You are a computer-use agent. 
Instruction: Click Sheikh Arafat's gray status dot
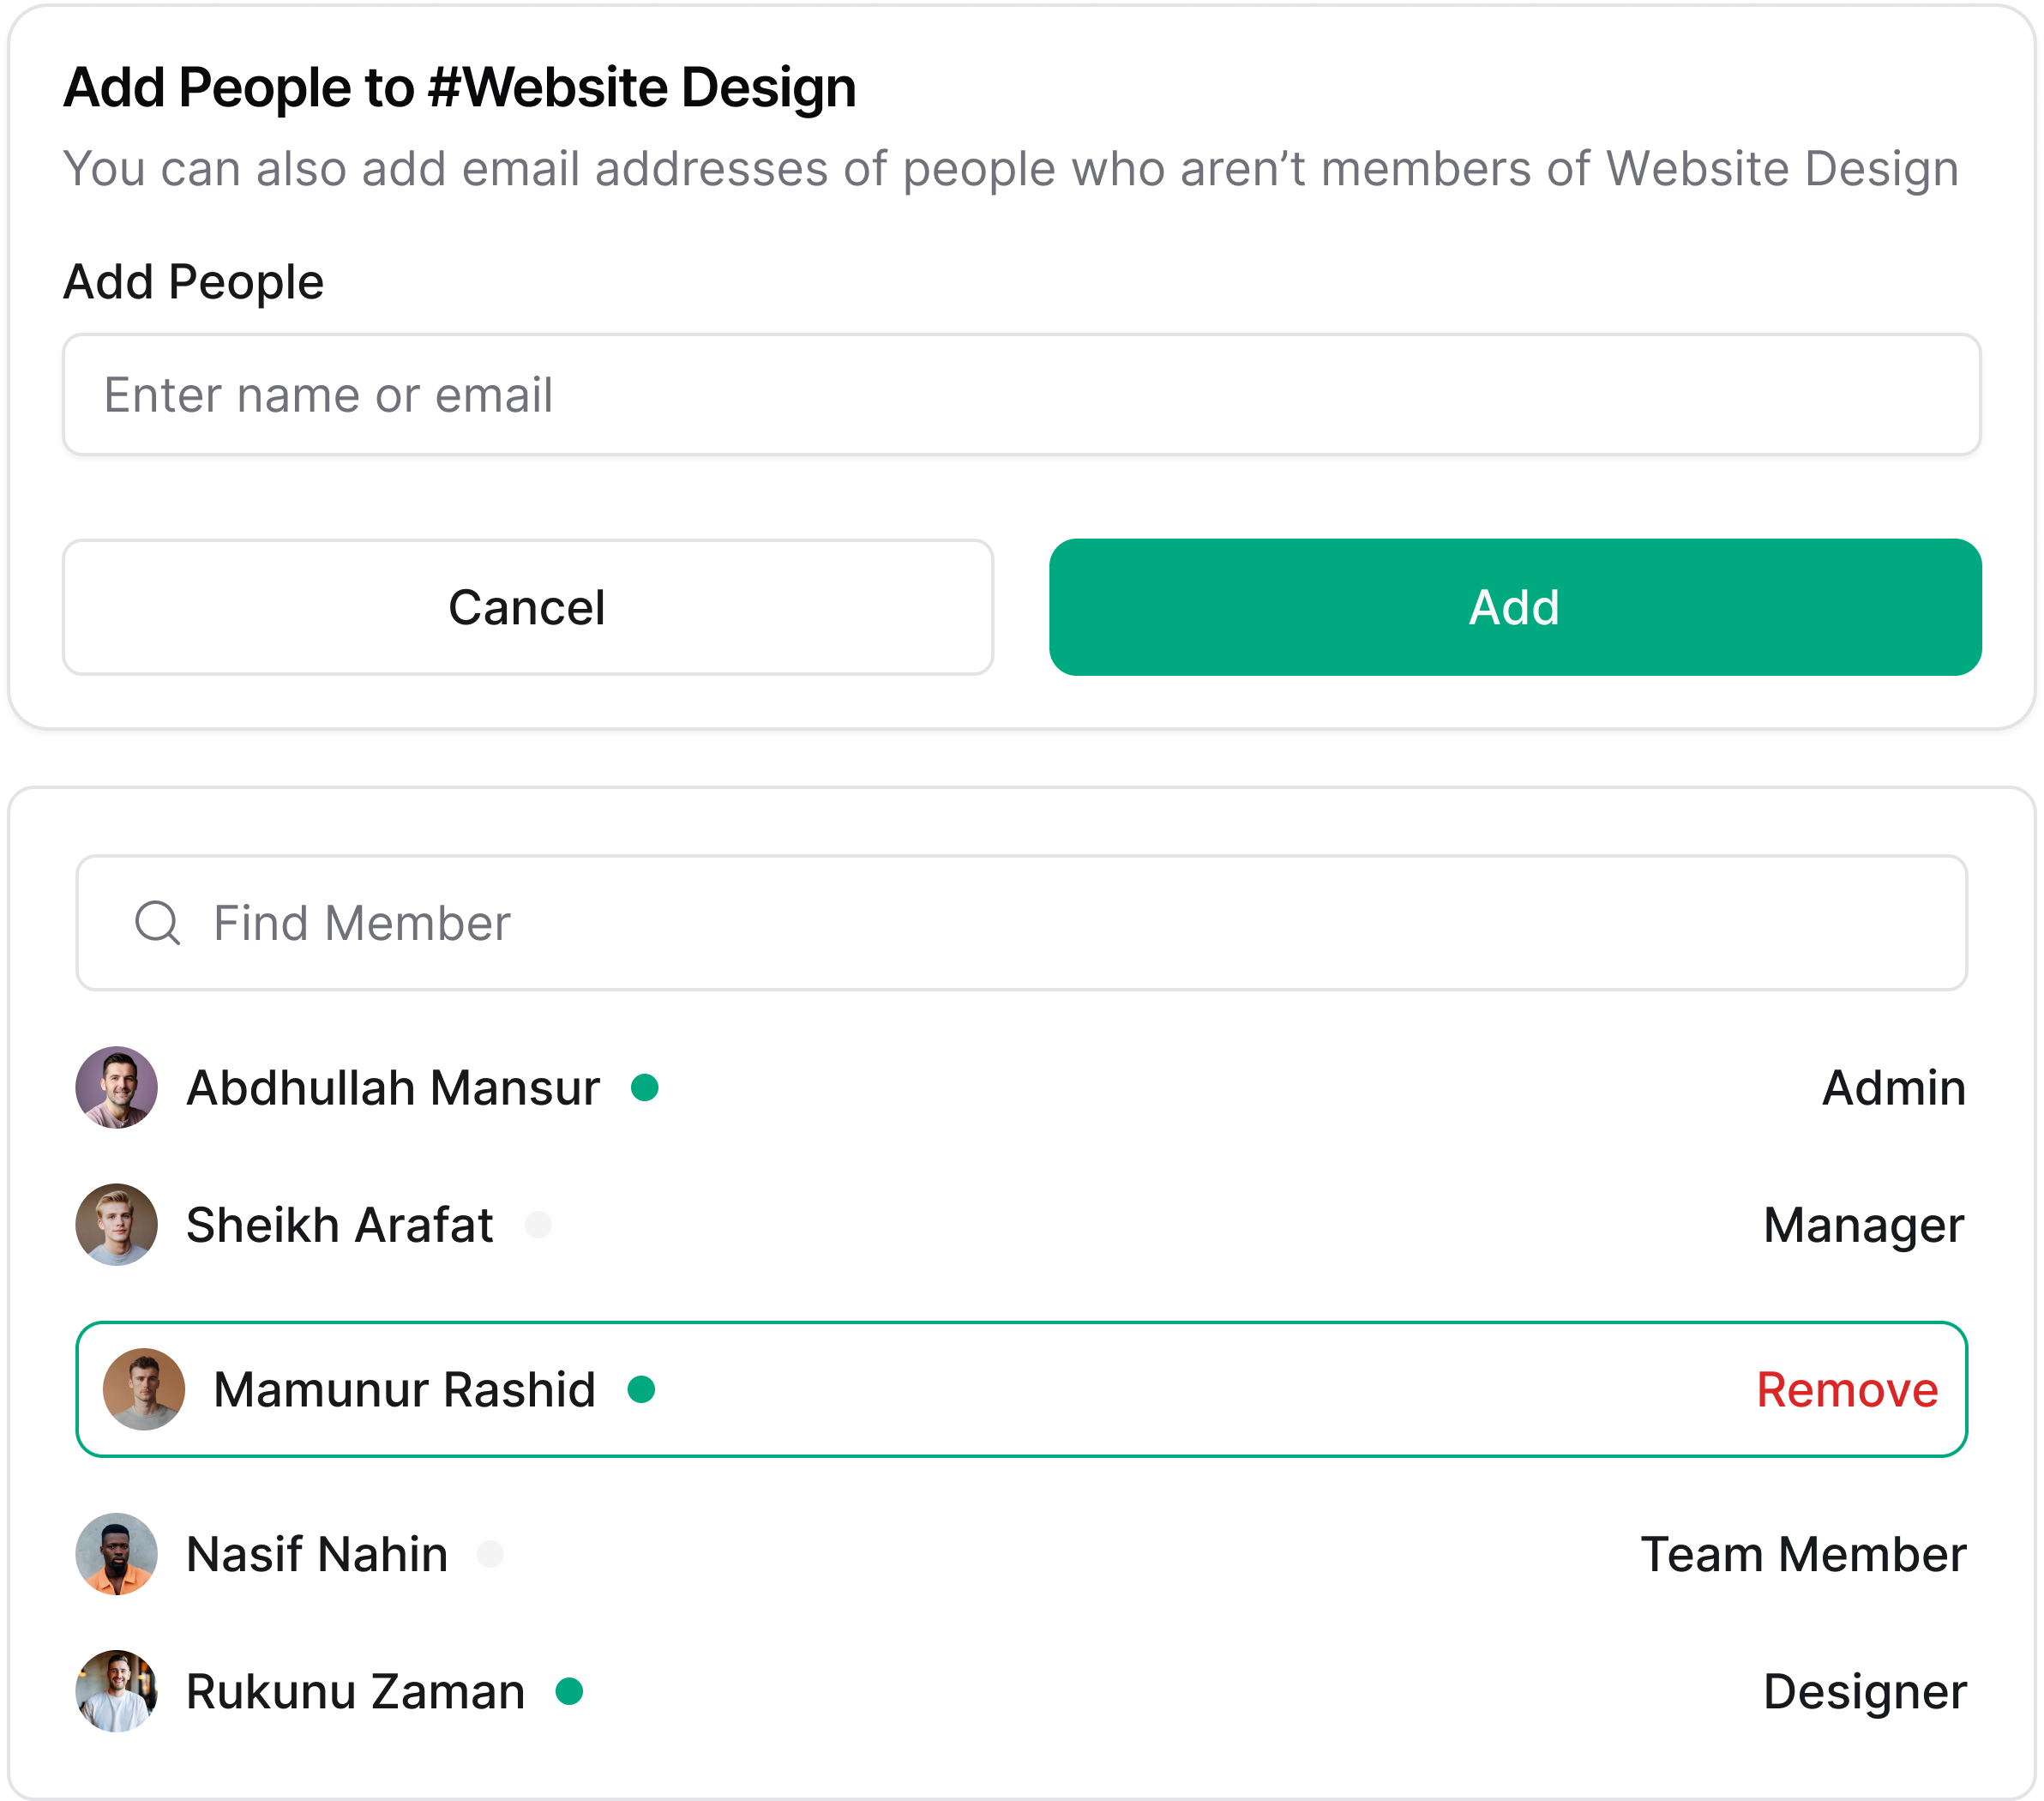[x=539, y=1224]
